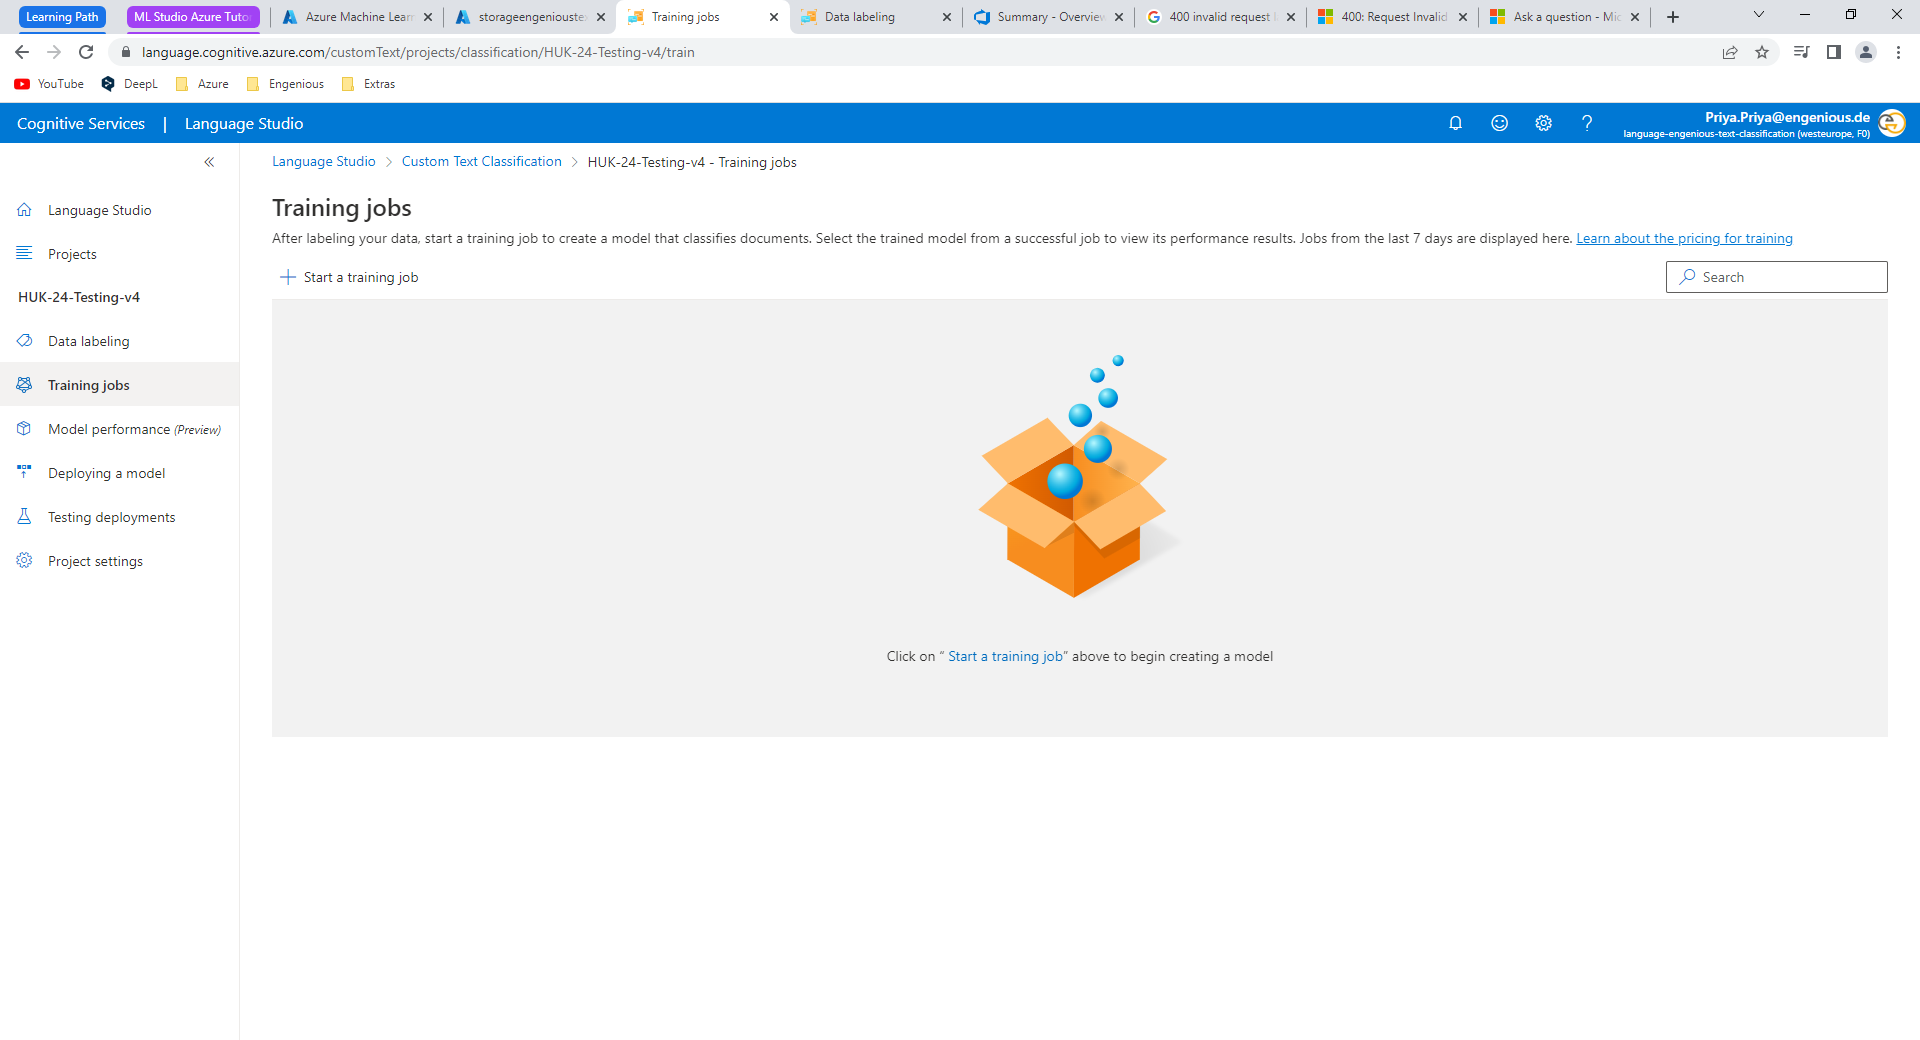Bookmark this page with star icon
Viewport: 1920px width, 1040px height.
(1762, 52)
